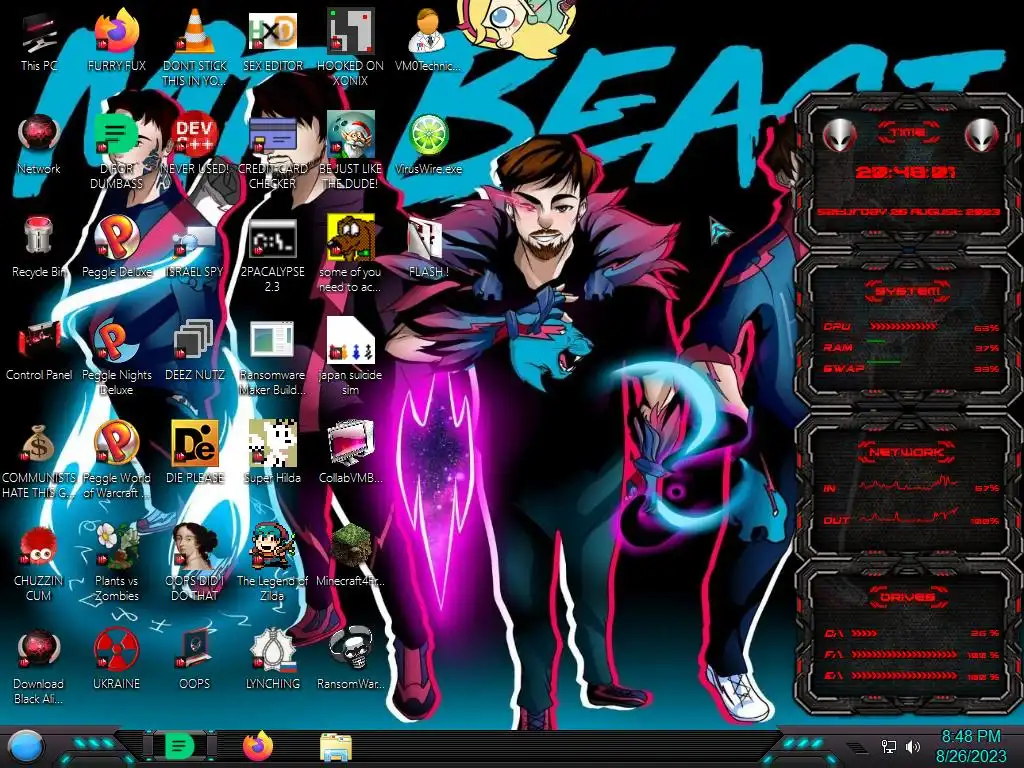Click the TIME widget header

908,132
